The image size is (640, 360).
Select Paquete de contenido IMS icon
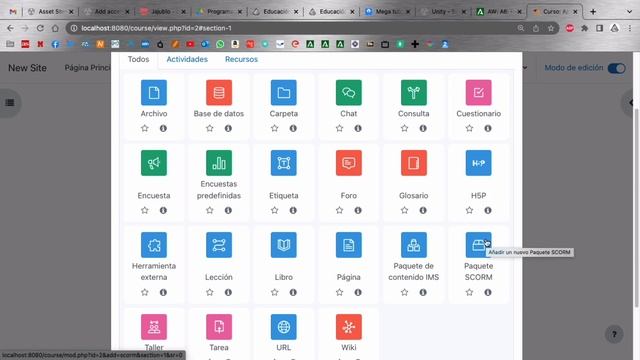point(413,245)
